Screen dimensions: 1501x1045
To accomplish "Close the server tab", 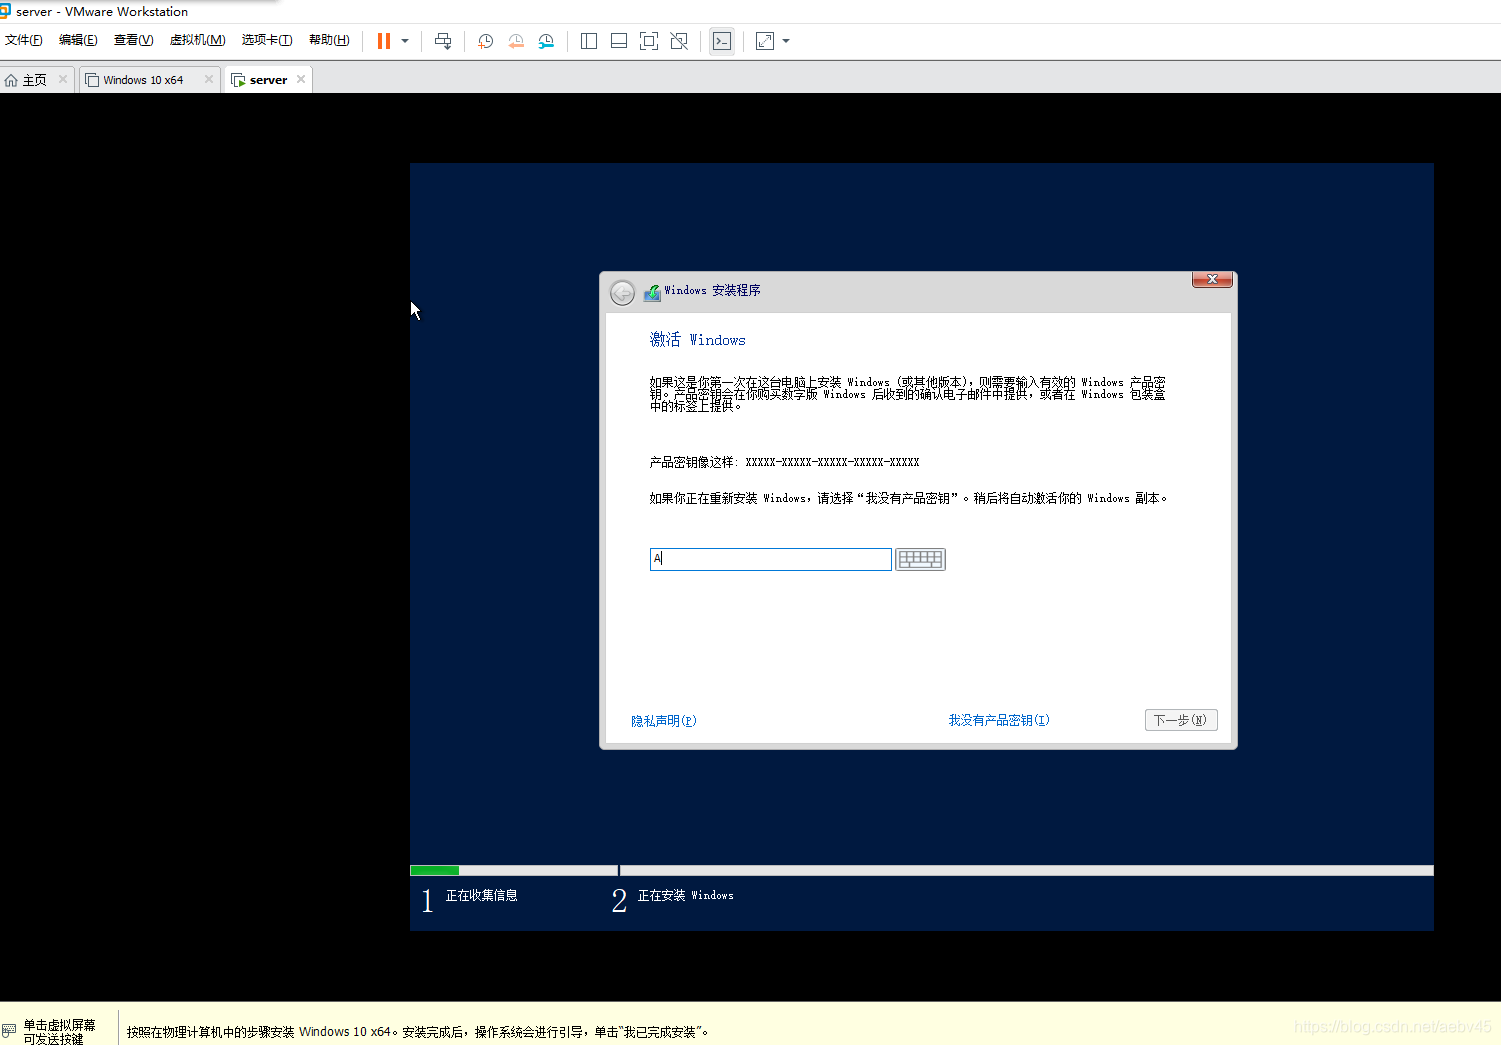I will (301, 79).
